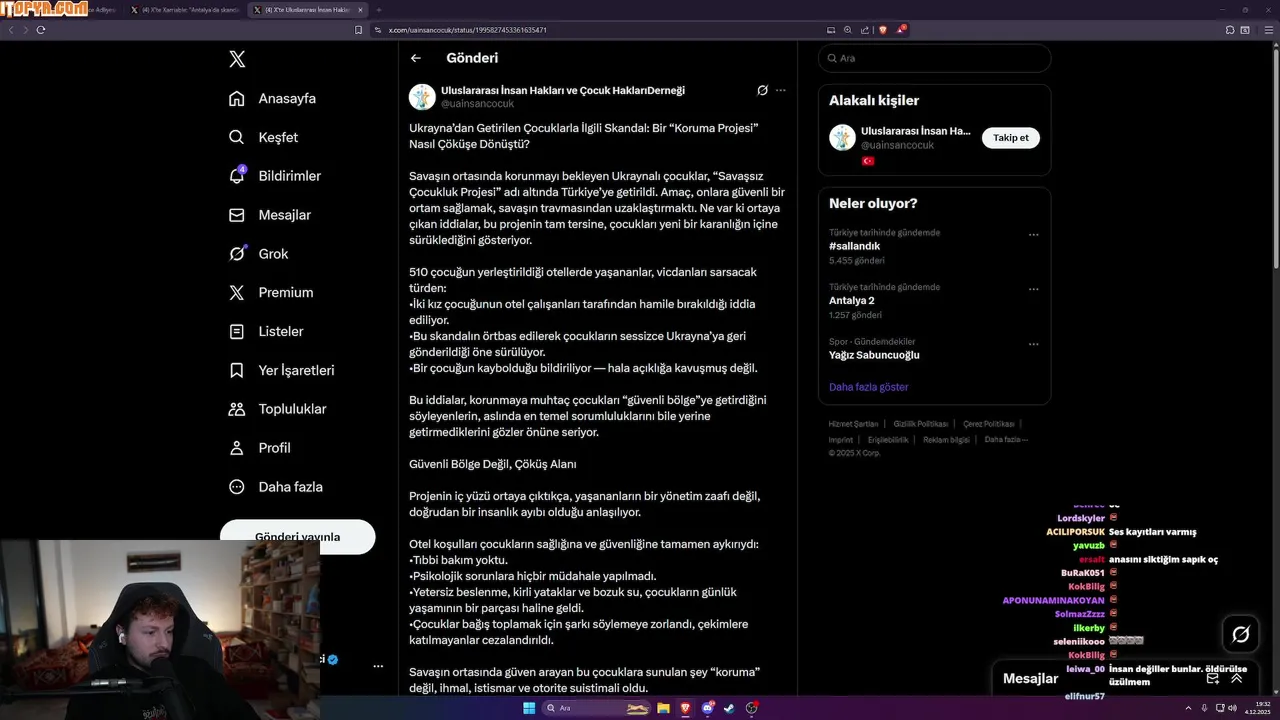Open Steam from taskbar
The height and width of the screenshot is (720, 1280).
click(729, 708)
